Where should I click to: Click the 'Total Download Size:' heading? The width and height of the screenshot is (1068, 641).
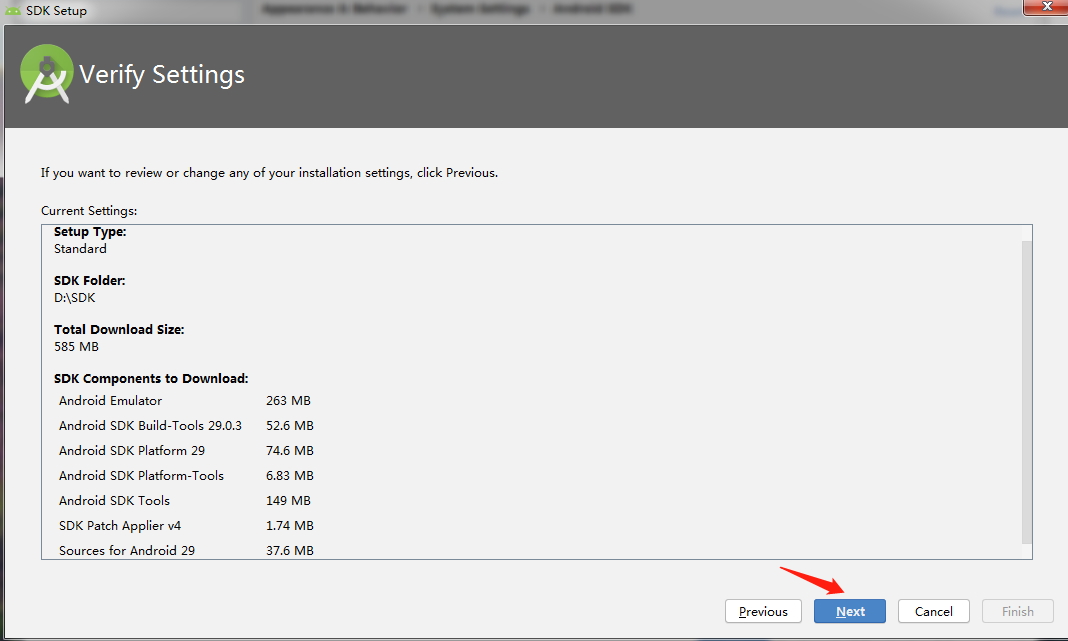pyautogui.click(x=119, y=330)
